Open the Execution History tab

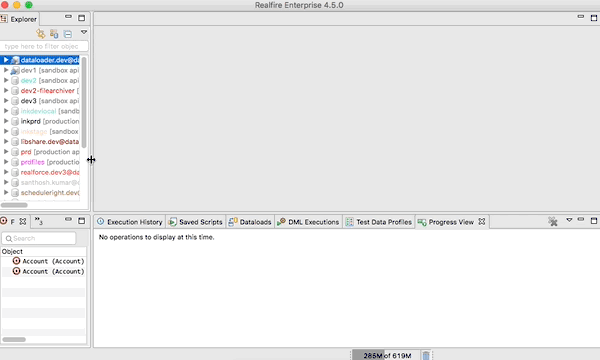(130, 222)
